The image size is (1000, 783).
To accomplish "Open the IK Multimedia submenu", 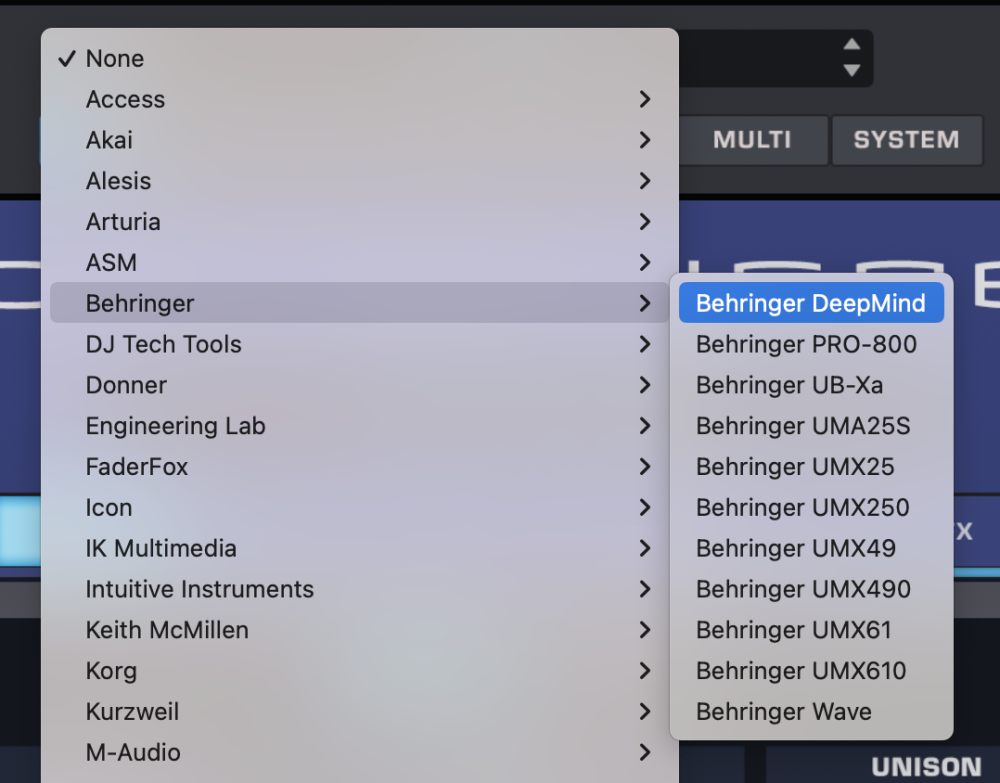I will [x=161, y=549].
